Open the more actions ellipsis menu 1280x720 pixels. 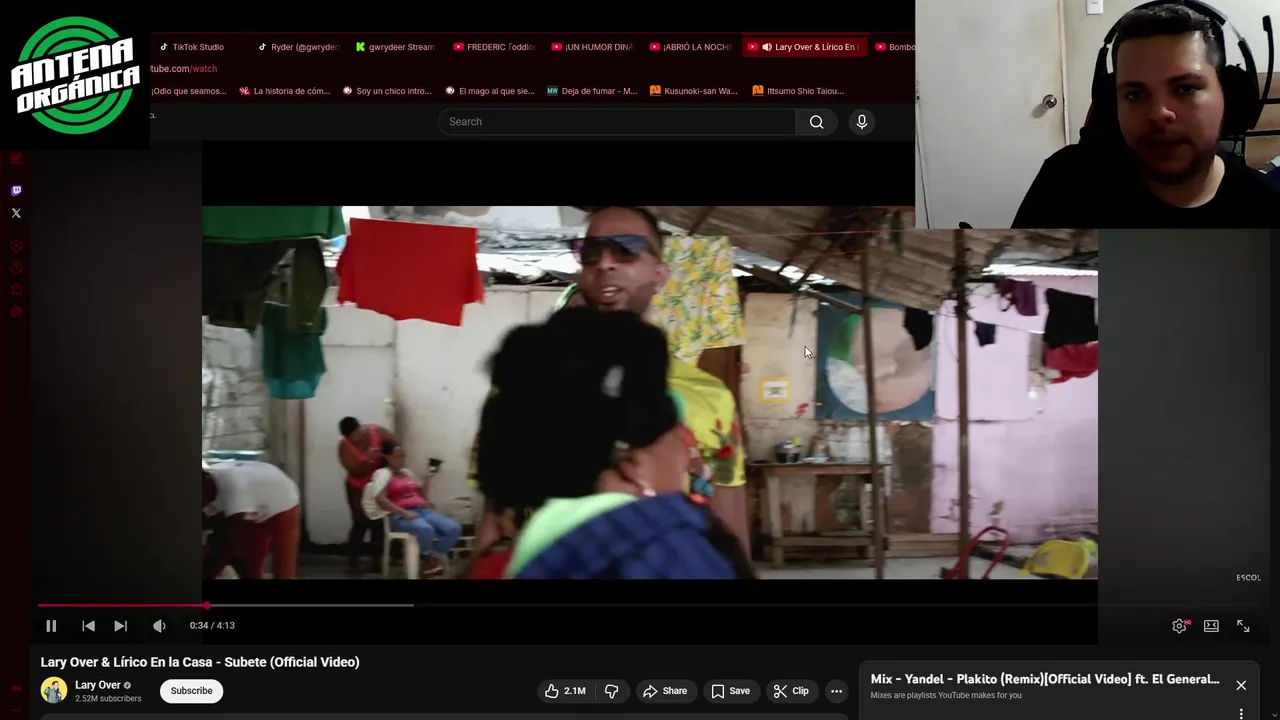click(x=836, y=691)
